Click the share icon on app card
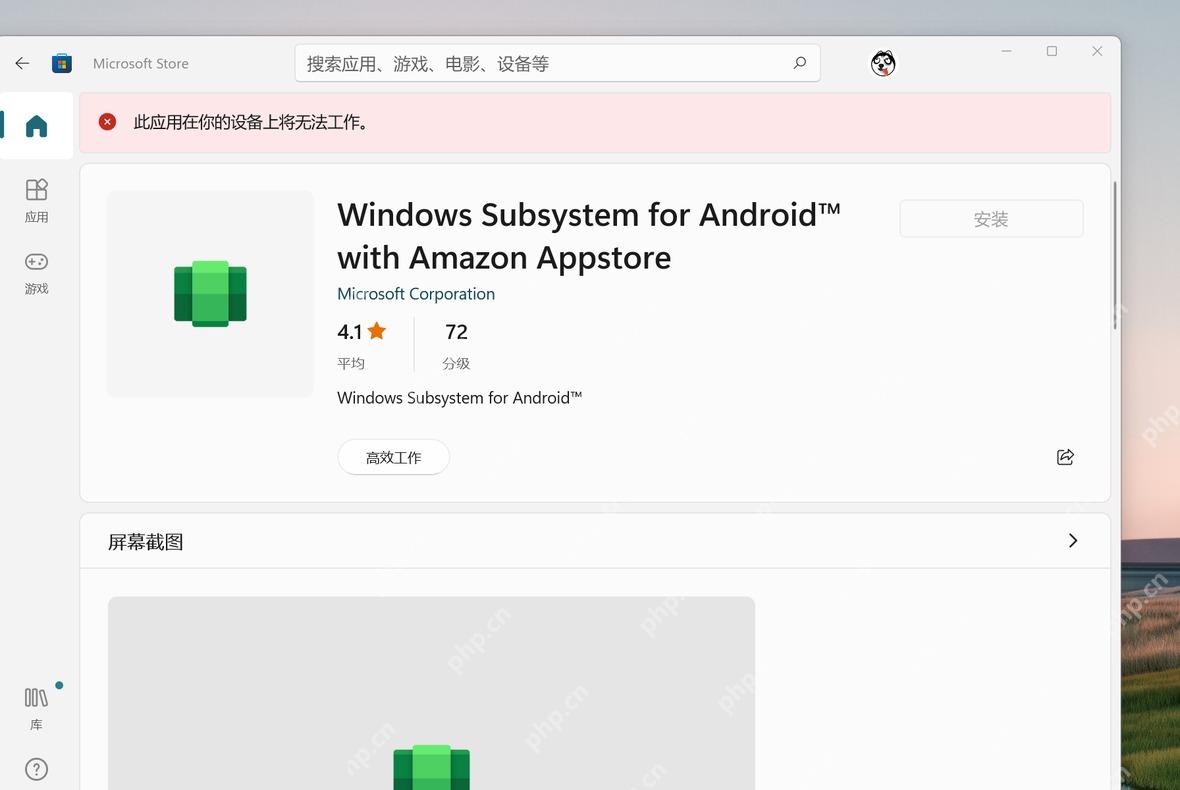 (1065, 457)
